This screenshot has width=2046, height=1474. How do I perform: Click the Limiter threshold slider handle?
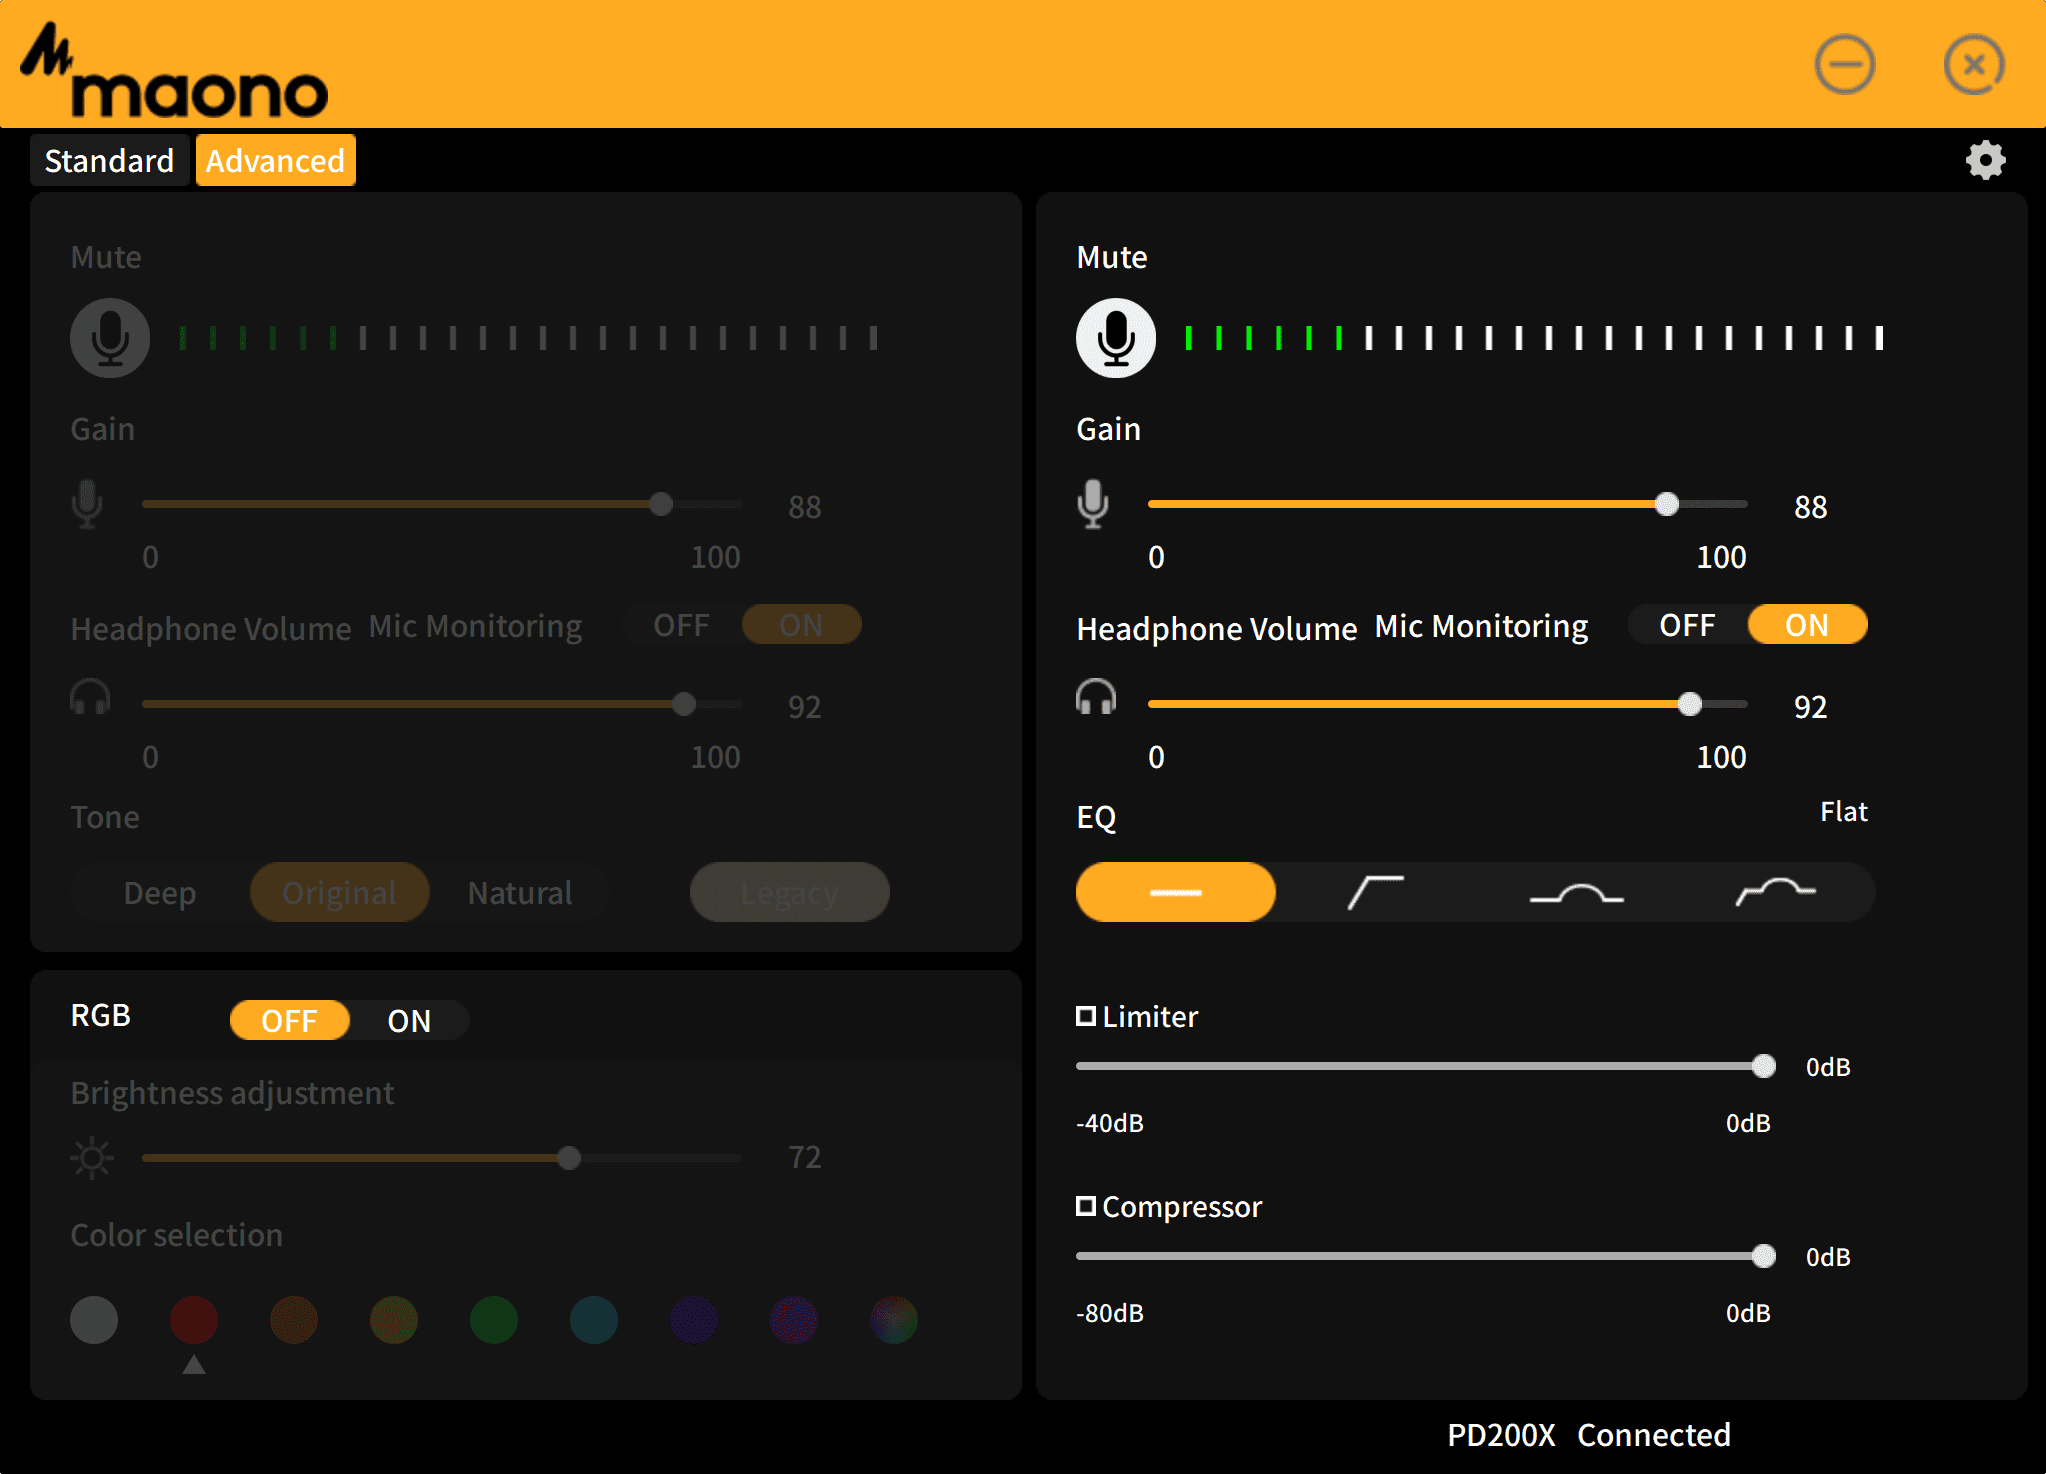(1764, 1066)
